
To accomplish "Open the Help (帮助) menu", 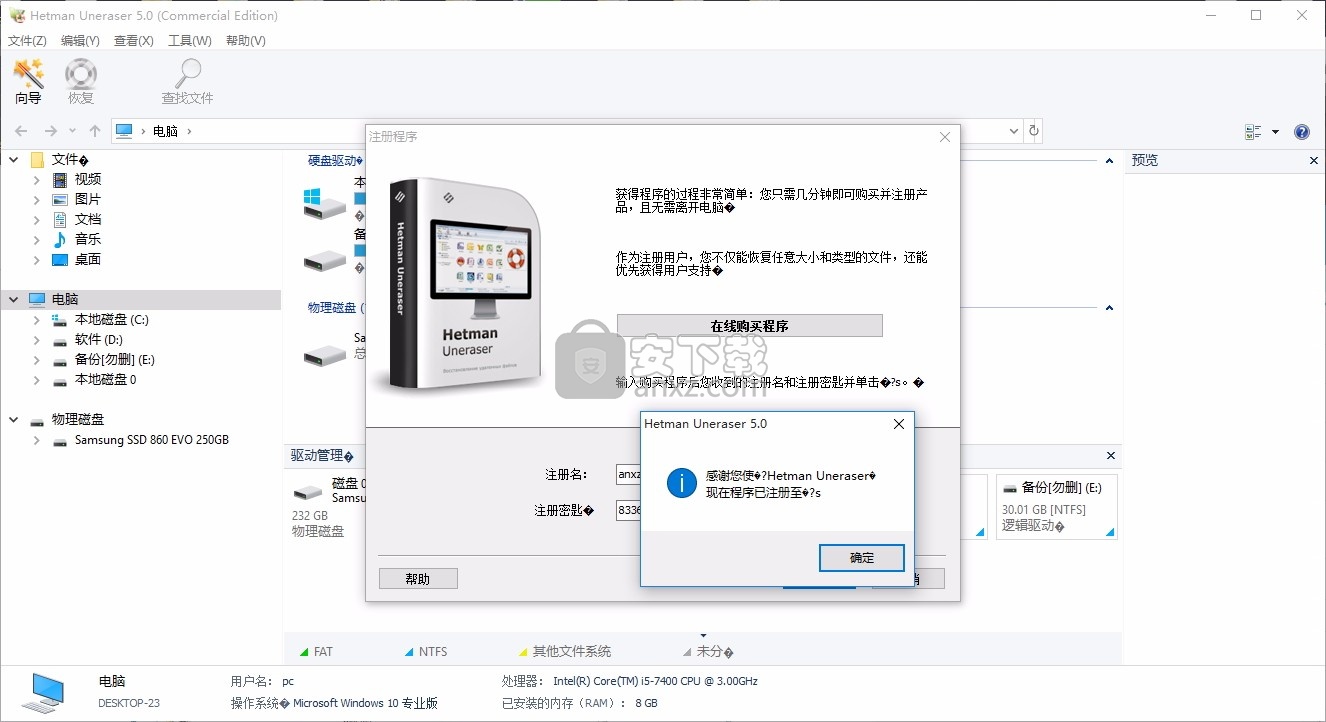I will 246,41.
